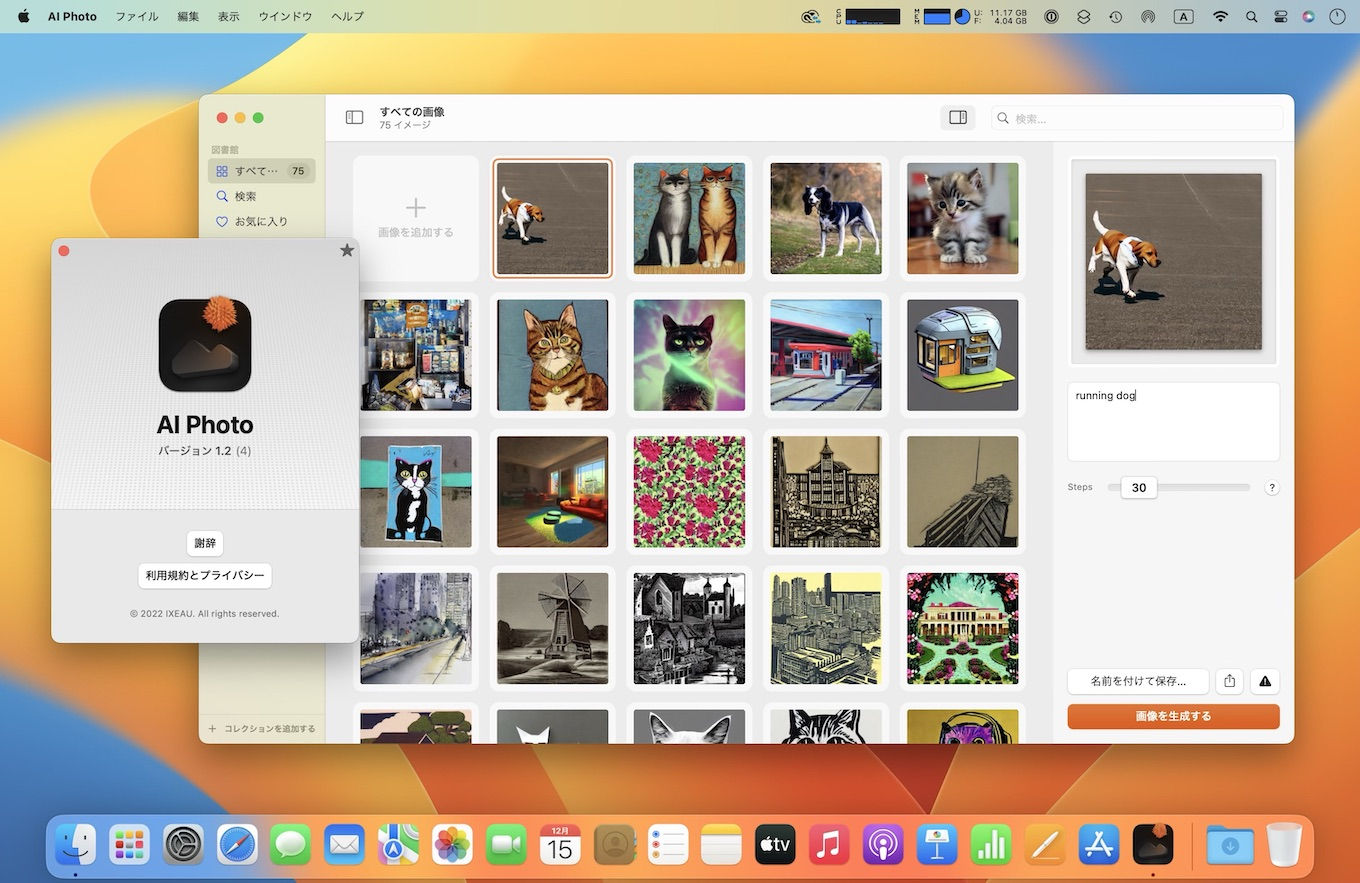Open the Steps help question mark

click(1272, 488)
